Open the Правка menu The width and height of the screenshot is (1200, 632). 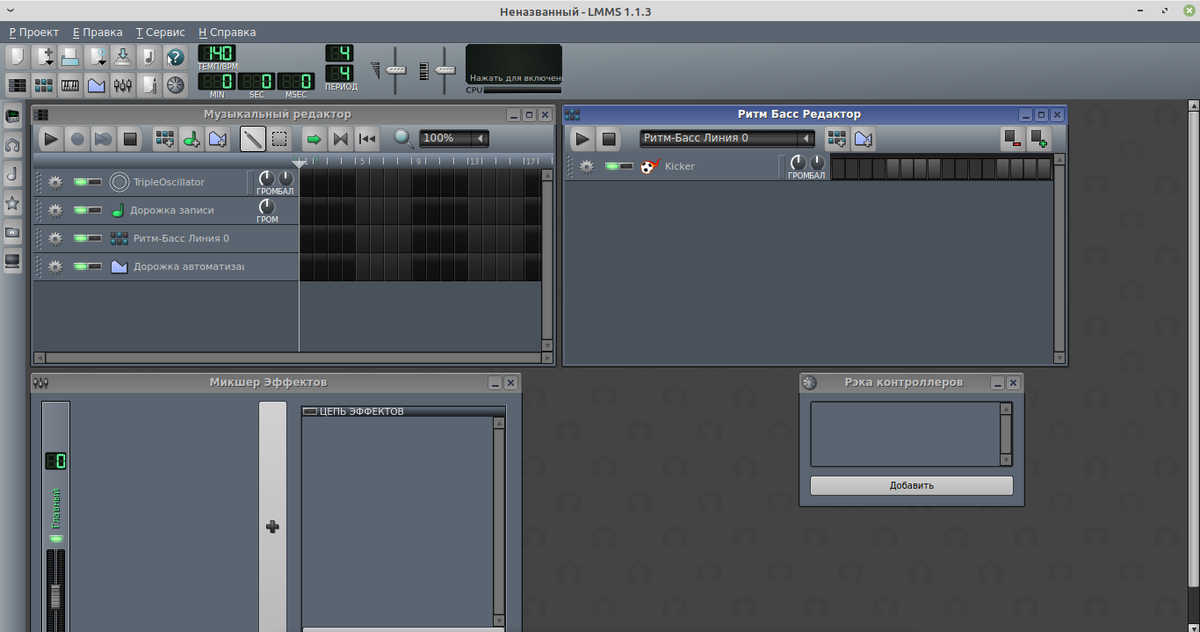tap(96, 32)
